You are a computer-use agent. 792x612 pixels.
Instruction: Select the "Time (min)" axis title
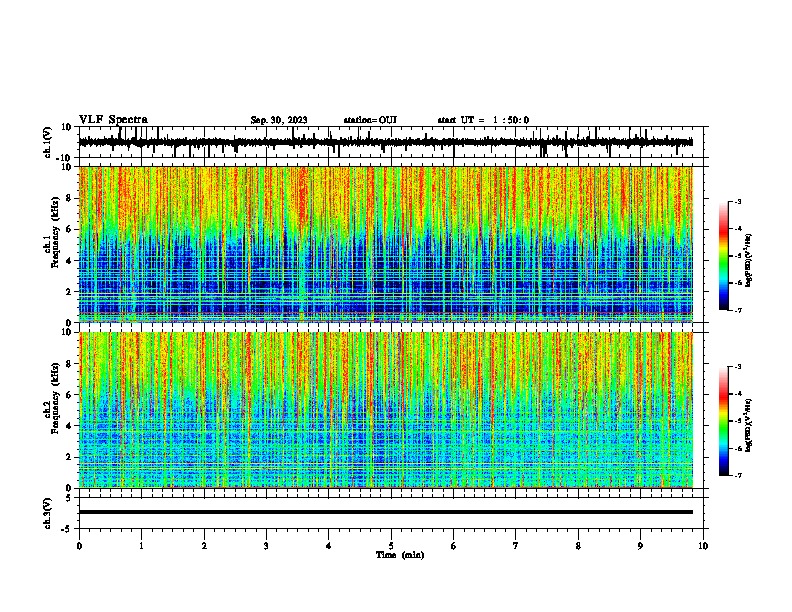pyautogui.click(x=400, y=555)
